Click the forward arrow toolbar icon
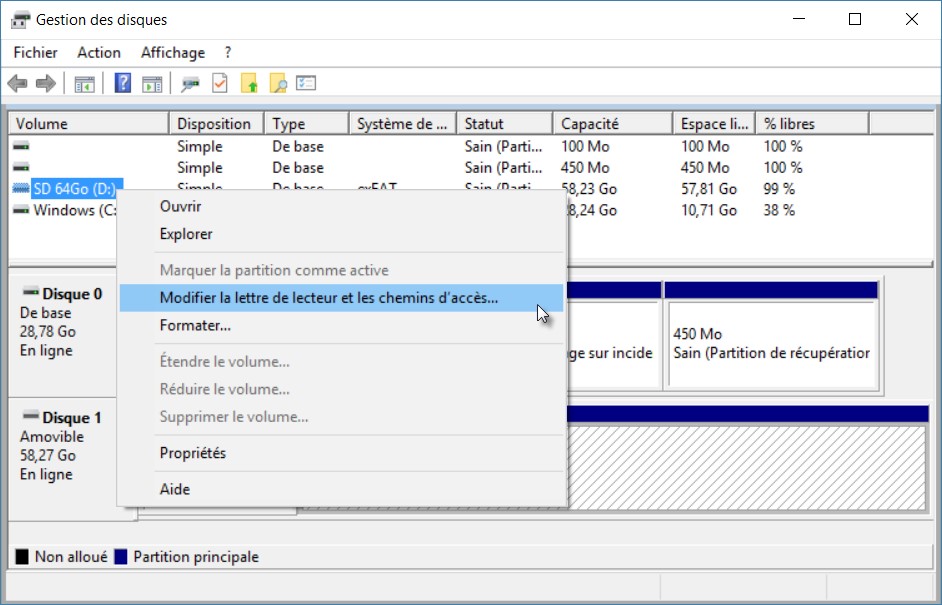942x605 pixels. 45,84
